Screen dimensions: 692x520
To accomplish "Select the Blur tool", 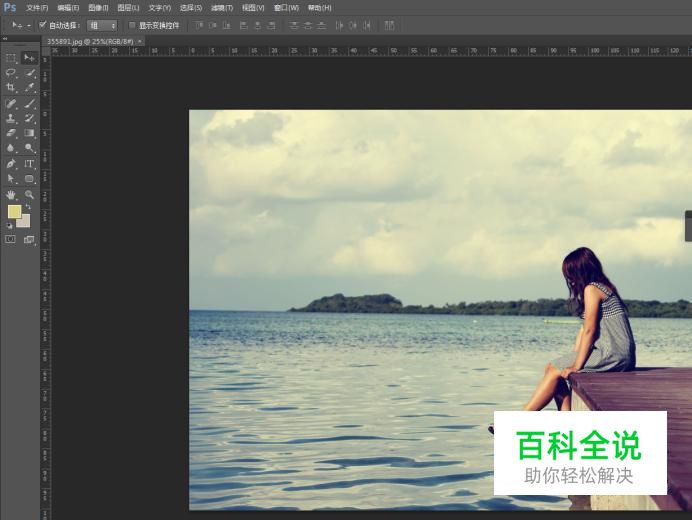I will point(11,148).
